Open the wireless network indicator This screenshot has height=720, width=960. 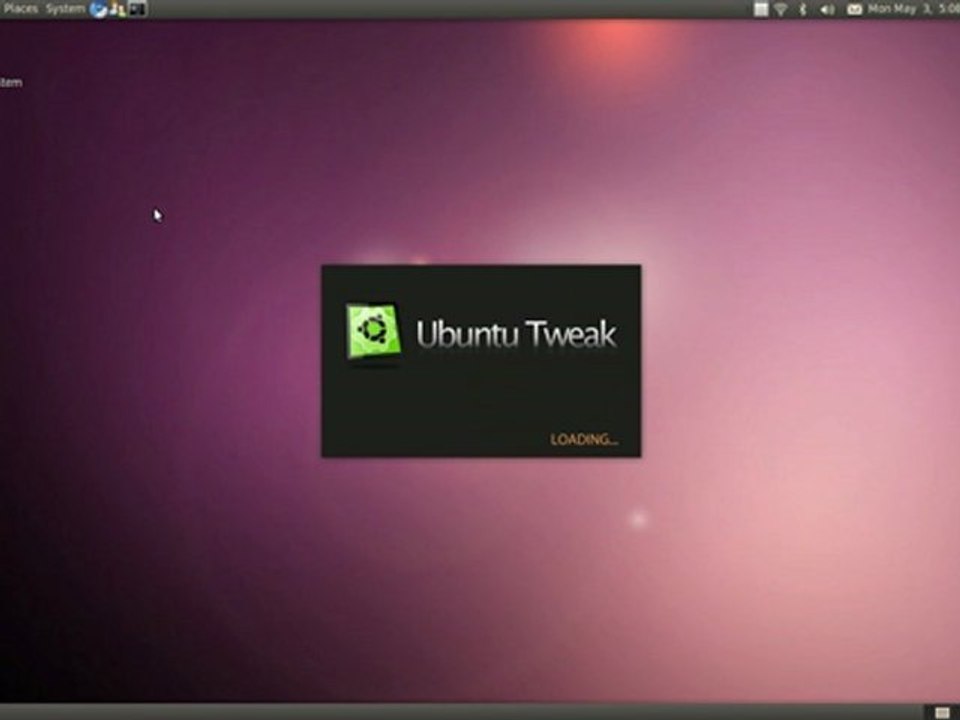781,9
